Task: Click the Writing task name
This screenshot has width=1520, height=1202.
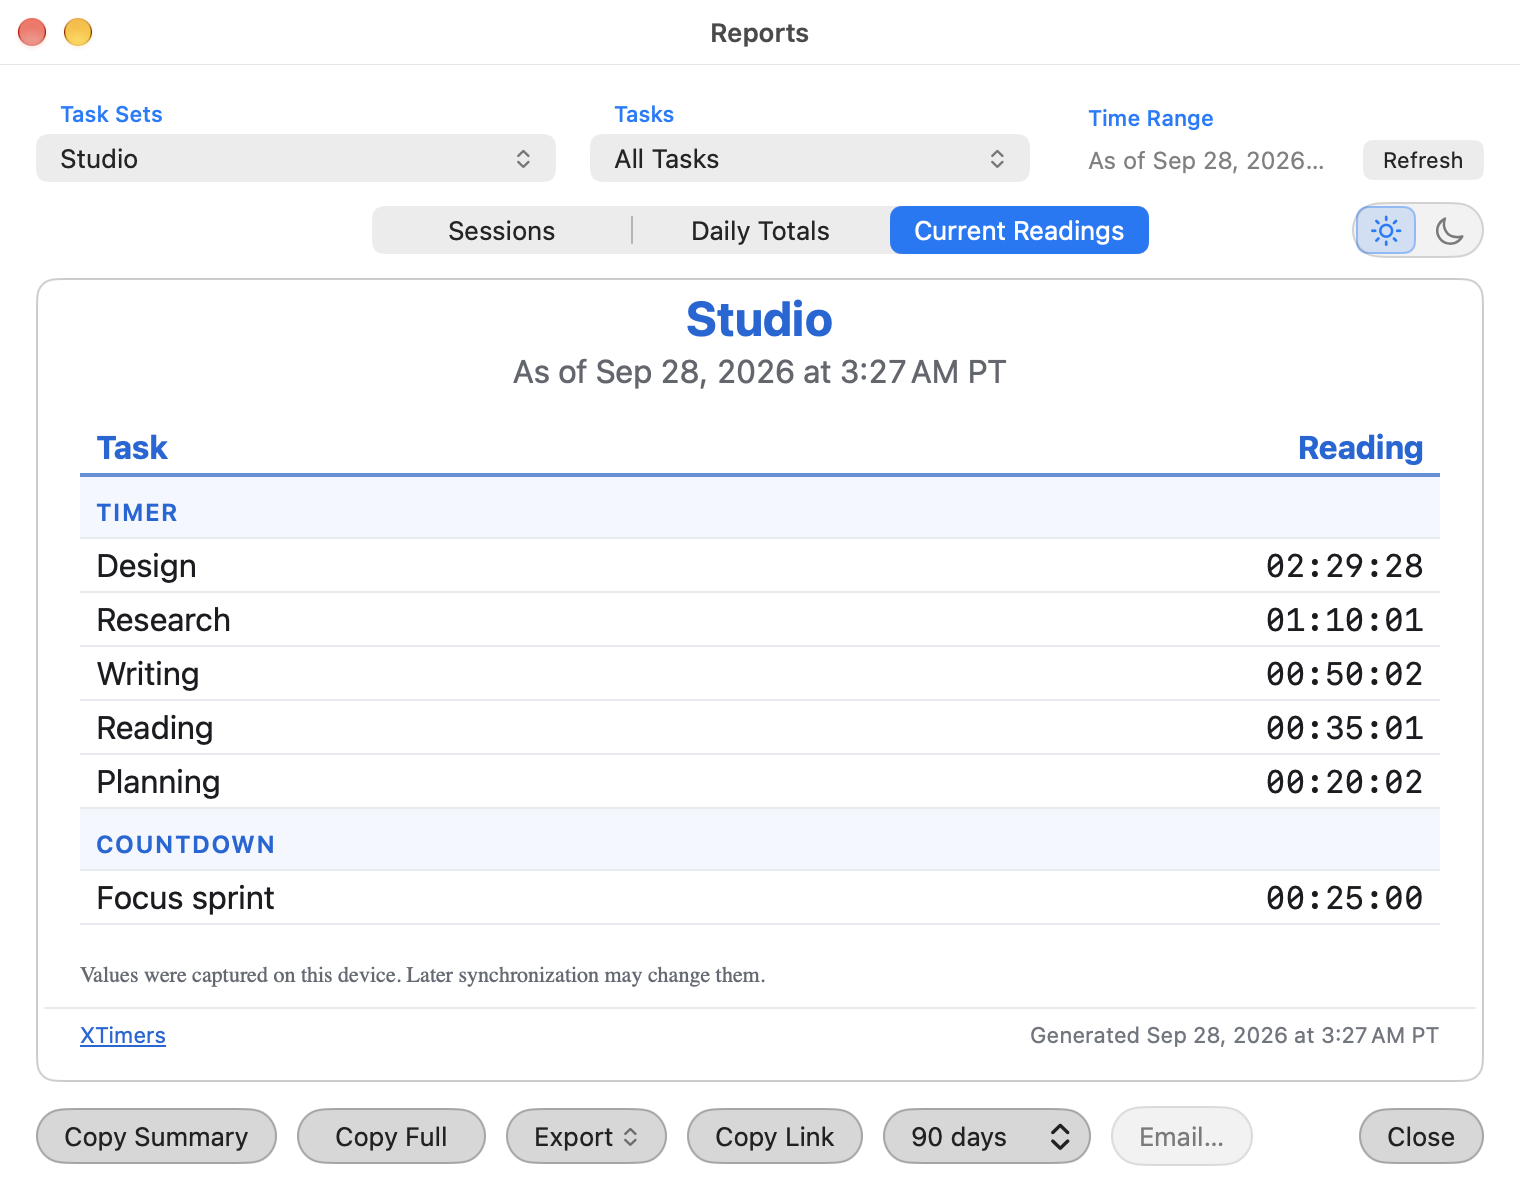Action: [x=148, y=674]
